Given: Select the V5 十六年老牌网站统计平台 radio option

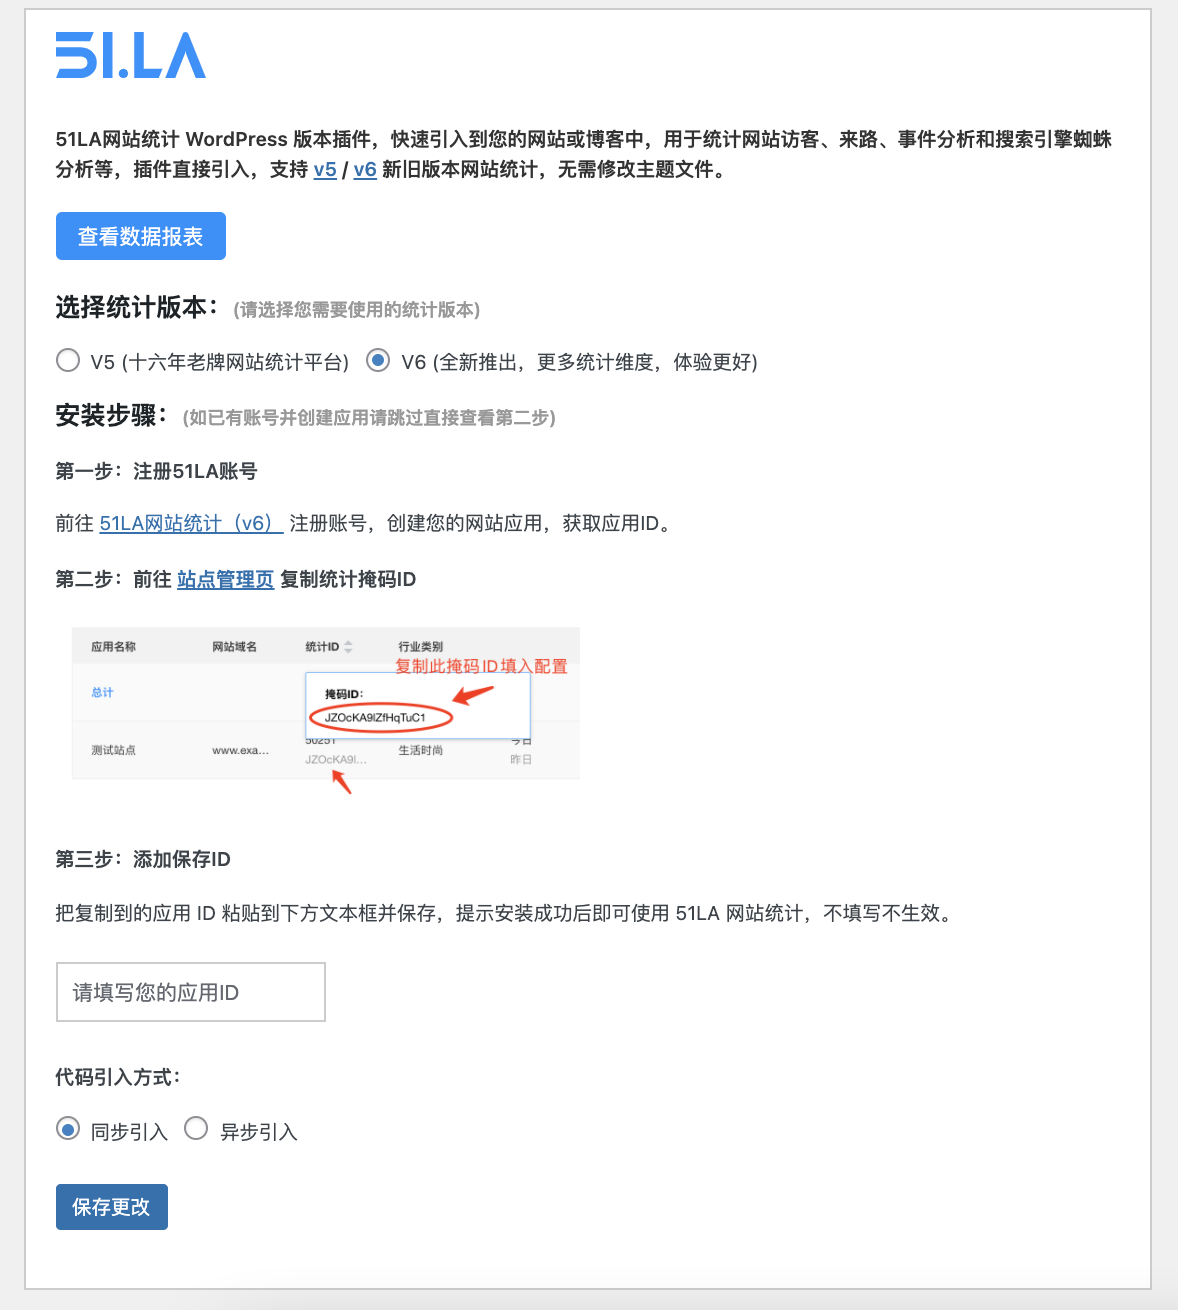Looking at the screenshot, I should (x=68, y=360).
